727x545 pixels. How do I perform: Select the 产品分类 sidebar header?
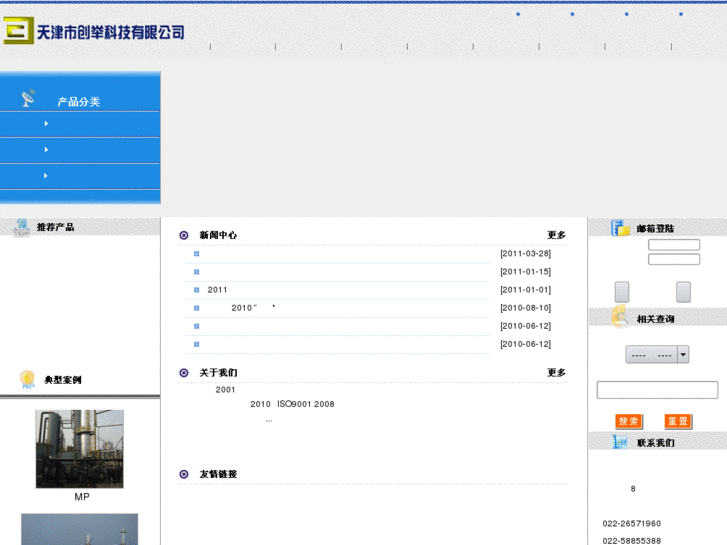point(79,102)
